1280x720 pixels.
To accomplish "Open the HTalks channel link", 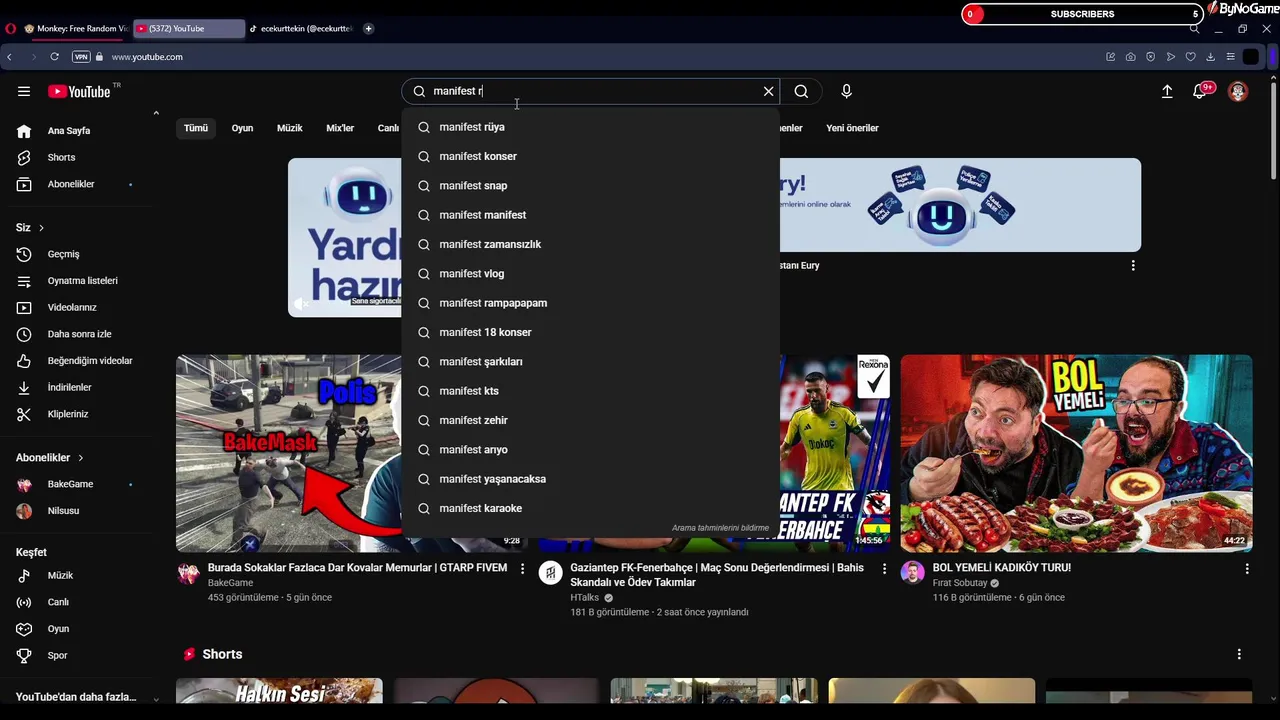I will pyautogui.click(x=585, y=598).
